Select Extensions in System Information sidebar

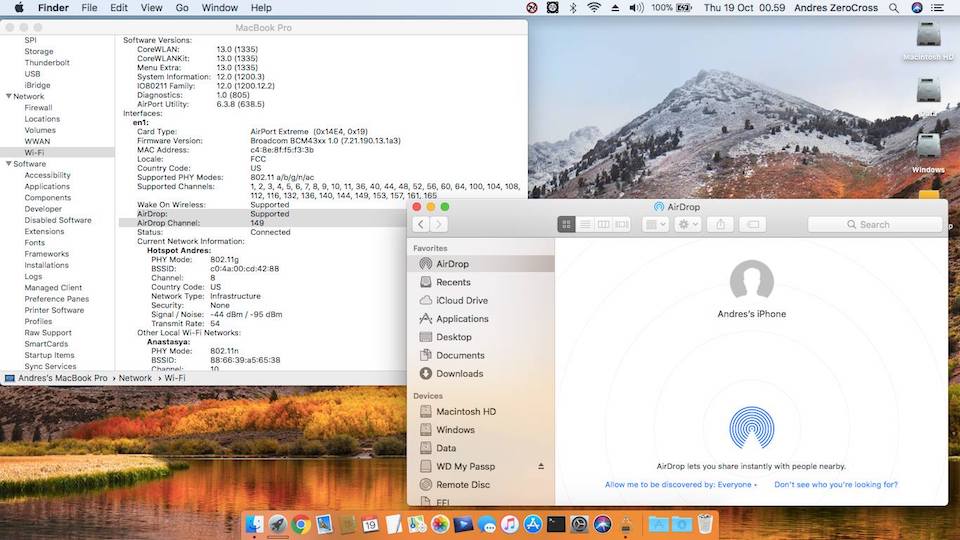tap(44, 231)
